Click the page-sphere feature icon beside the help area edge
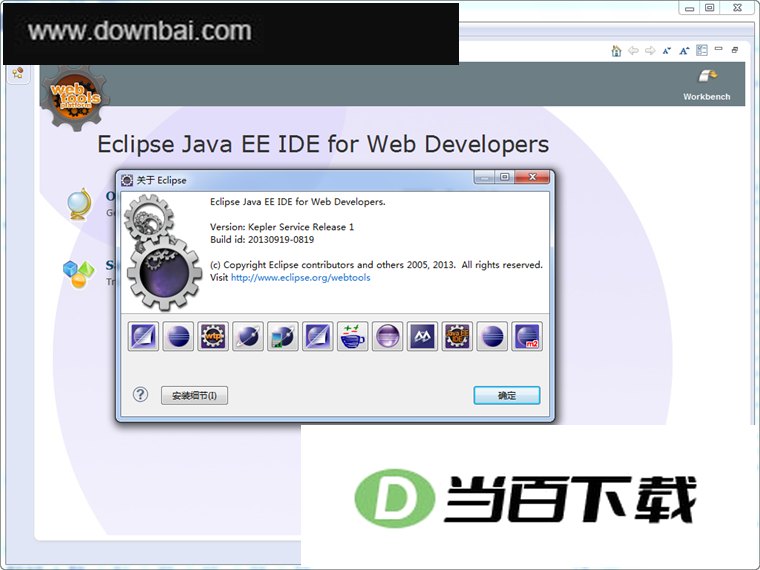 143,336
